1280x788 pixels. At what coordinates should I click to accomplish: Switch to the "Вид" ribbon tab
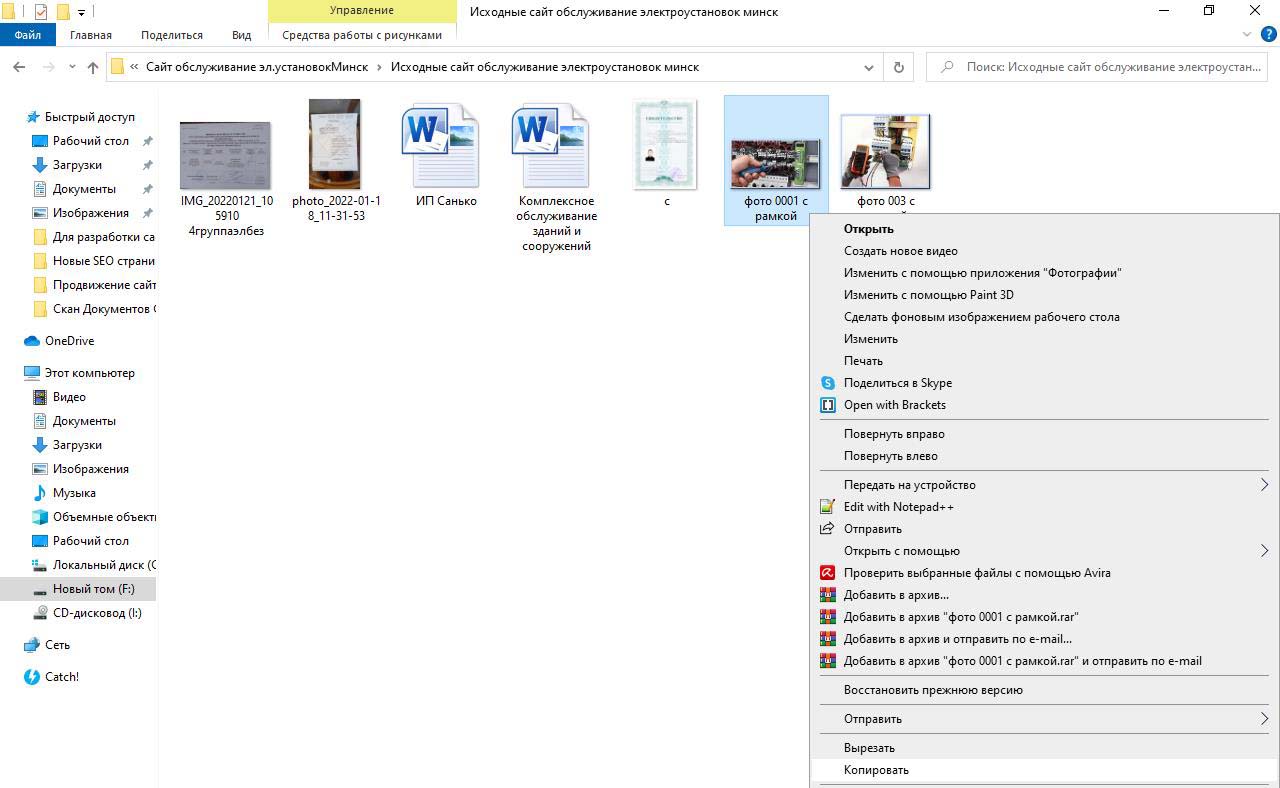click(241, 35)
